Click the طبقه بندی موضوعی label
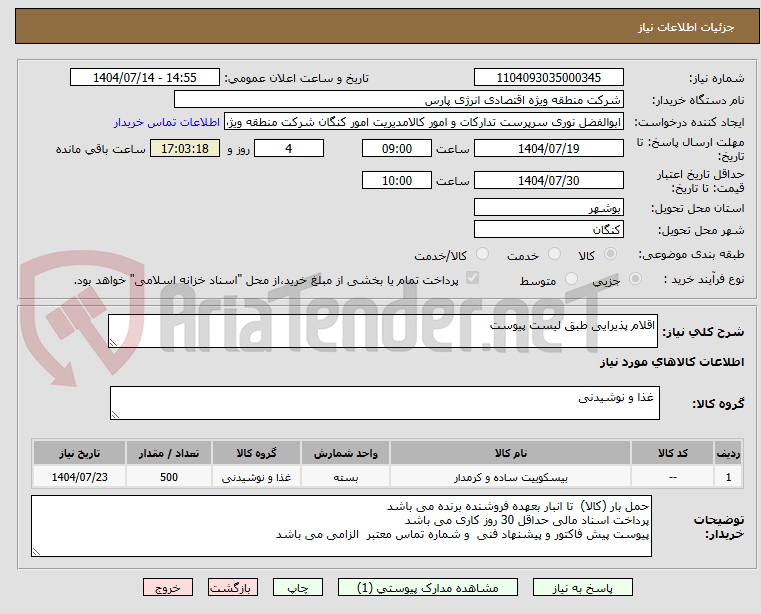 point(691,254)
